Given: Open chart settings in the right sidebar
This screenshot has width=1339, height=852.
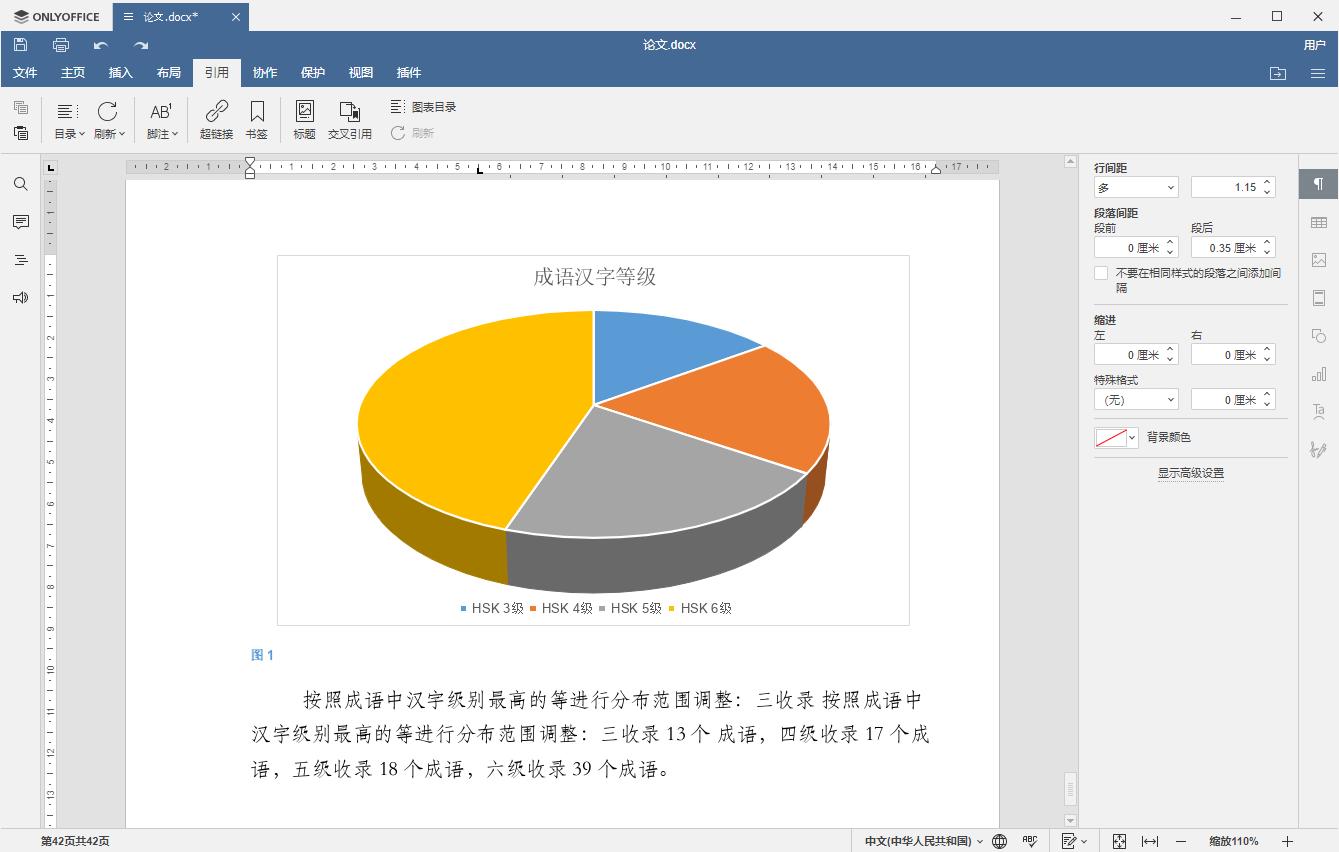Looking at the screenshot, I should click(x=1319, y=373).
